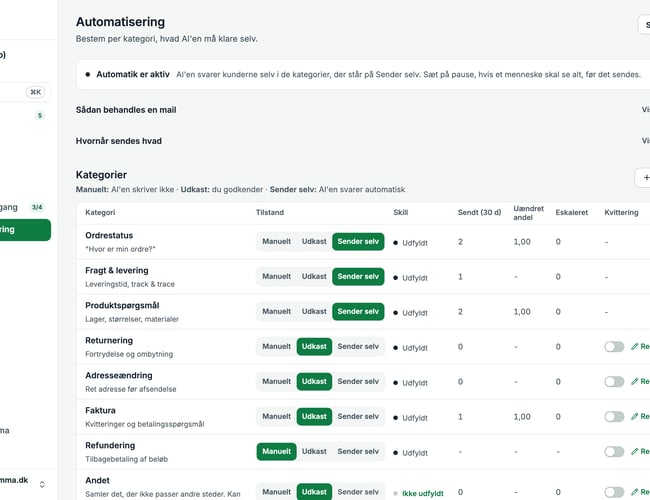
Task: Select Manuelt for Refundering
Action: coord(276,451)
